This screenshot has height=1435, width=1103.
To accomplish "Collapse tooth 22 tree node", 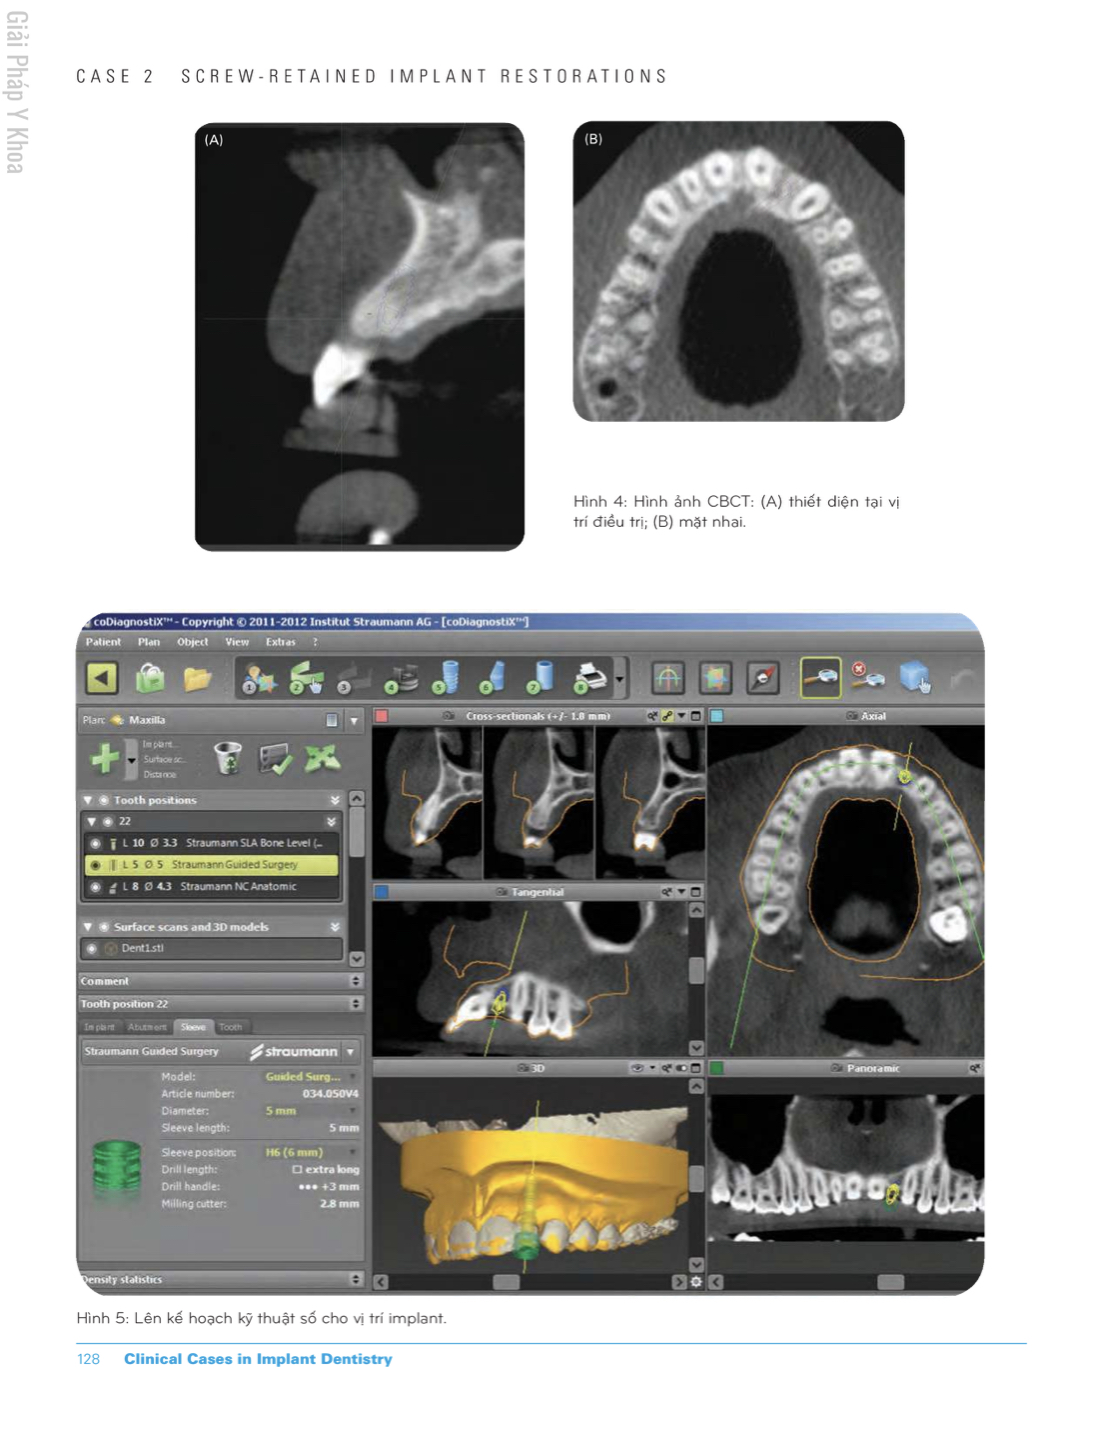I will tap(92, 821).
